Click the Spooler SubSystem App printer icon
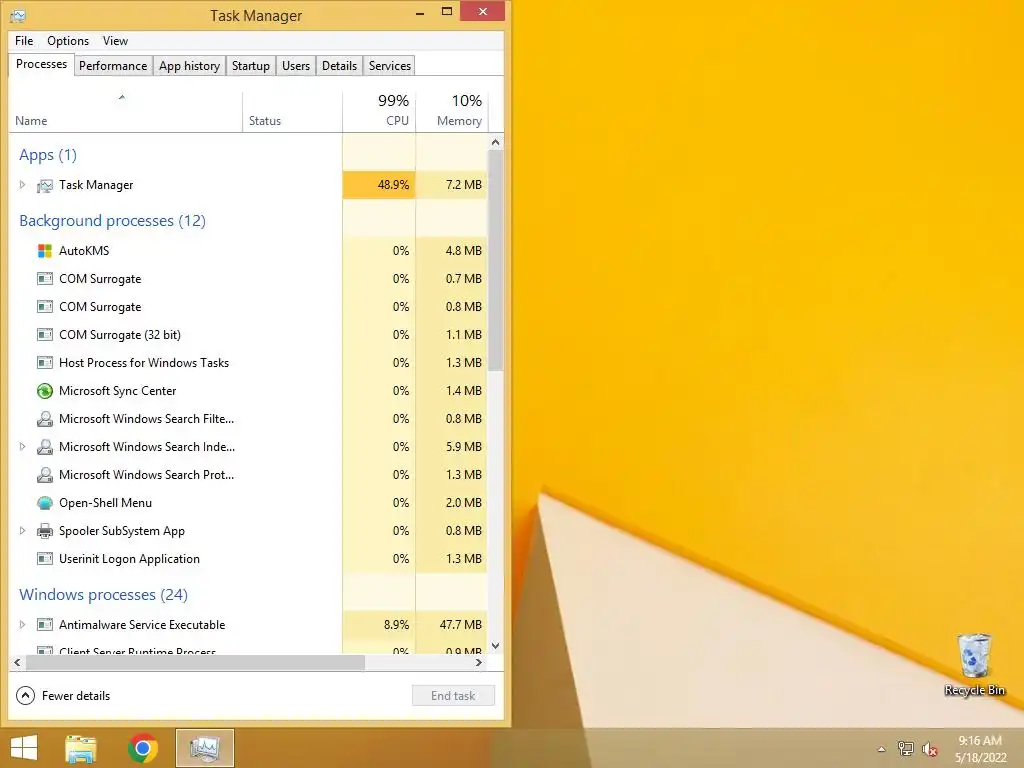 (x=45, y=531)
